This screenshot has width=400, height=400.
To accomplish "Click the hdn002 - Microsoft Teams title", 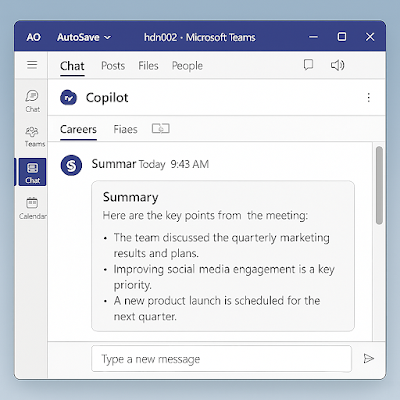I will (x=200, y=37).
